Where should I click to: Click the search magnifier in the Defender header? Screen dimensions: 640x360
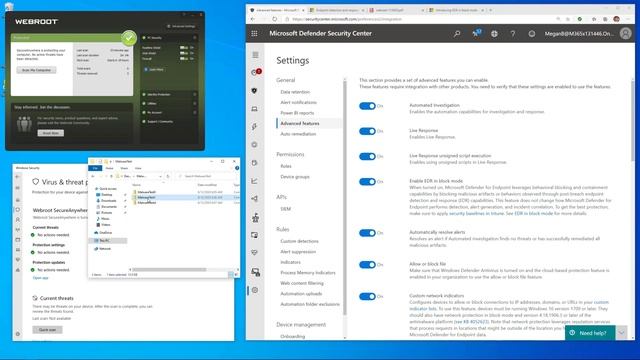457,33
